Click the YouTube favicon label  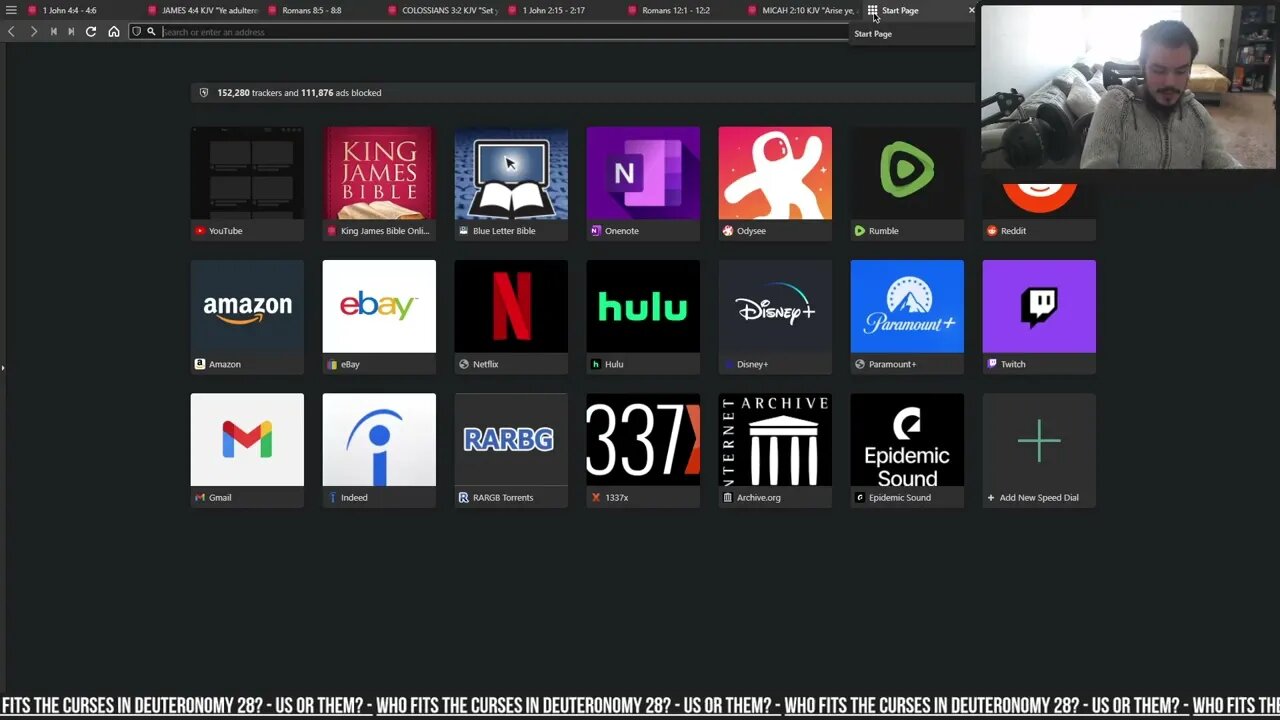pos(200,231)
